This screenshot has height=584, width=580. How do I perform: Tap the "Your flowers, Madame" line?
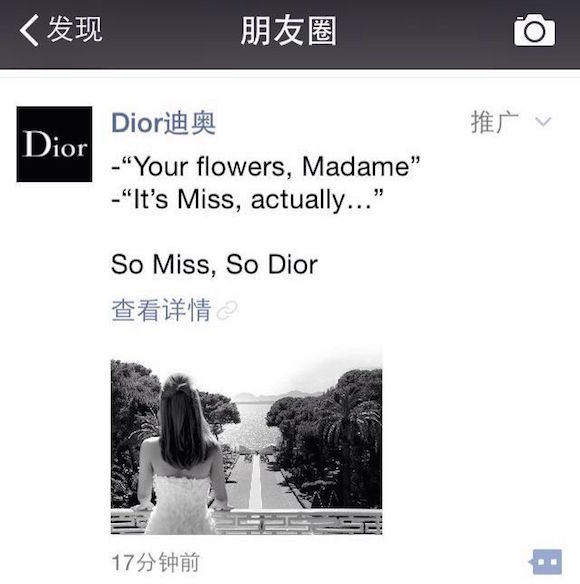tap(266, 166)
